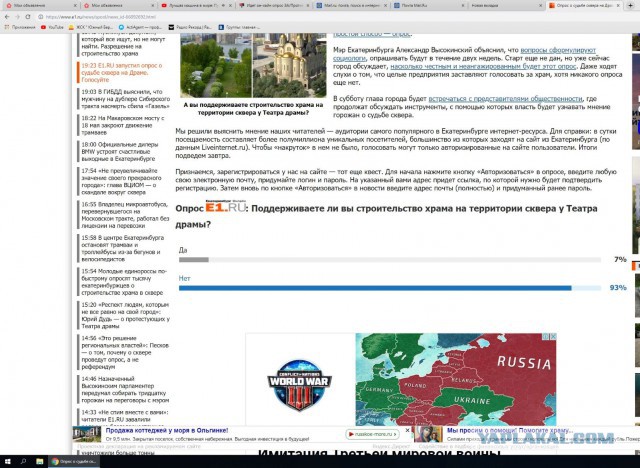
Task: Open 15:54 news Молодые единороссы
Action: [124, 282]
